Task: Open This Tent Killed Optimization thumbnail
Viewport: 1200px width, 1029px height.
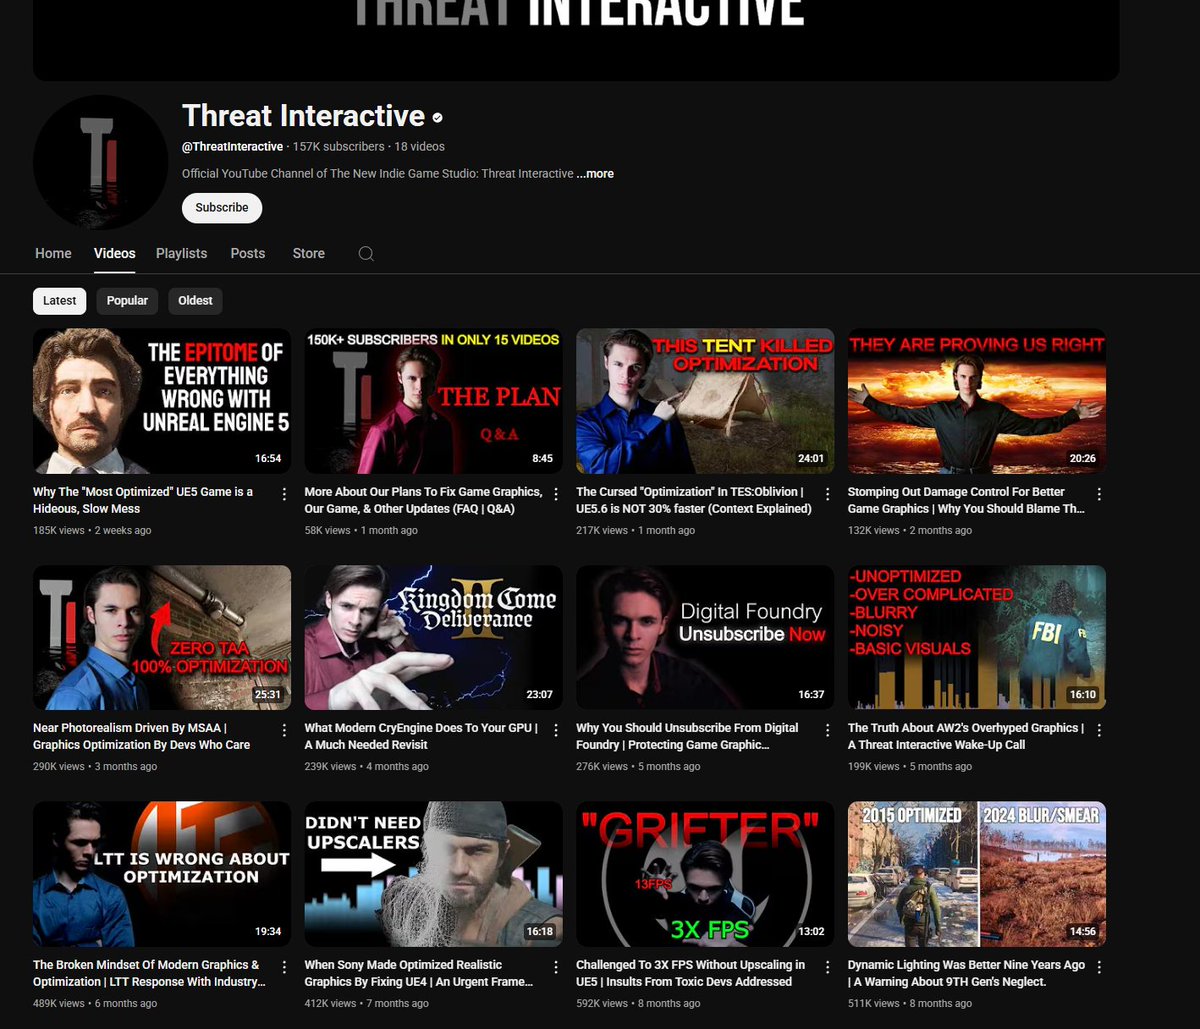Action: [x=705, y=401]
